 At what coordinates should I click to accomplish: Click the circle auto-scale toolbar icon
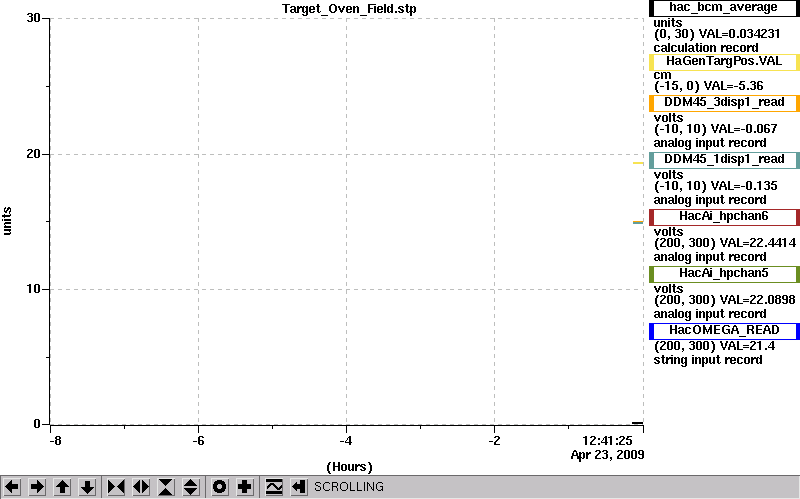(x=219, y=487)
